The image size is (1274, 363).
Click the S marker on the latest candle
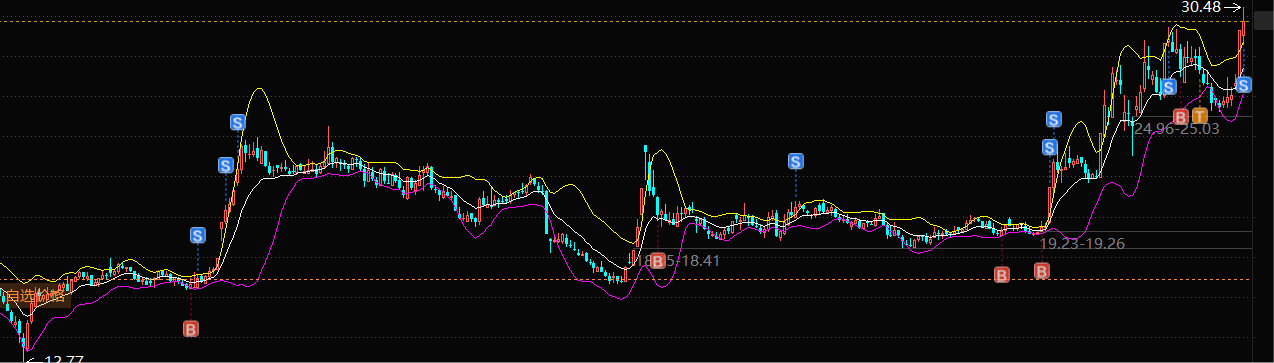1243,85
